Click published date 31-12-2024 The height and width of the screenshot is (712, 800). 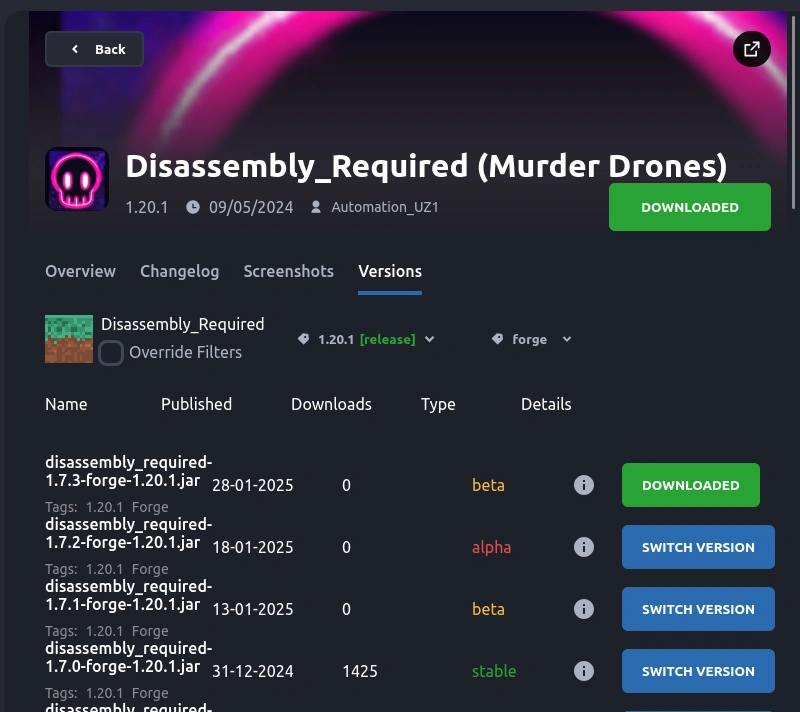point(253,671)
